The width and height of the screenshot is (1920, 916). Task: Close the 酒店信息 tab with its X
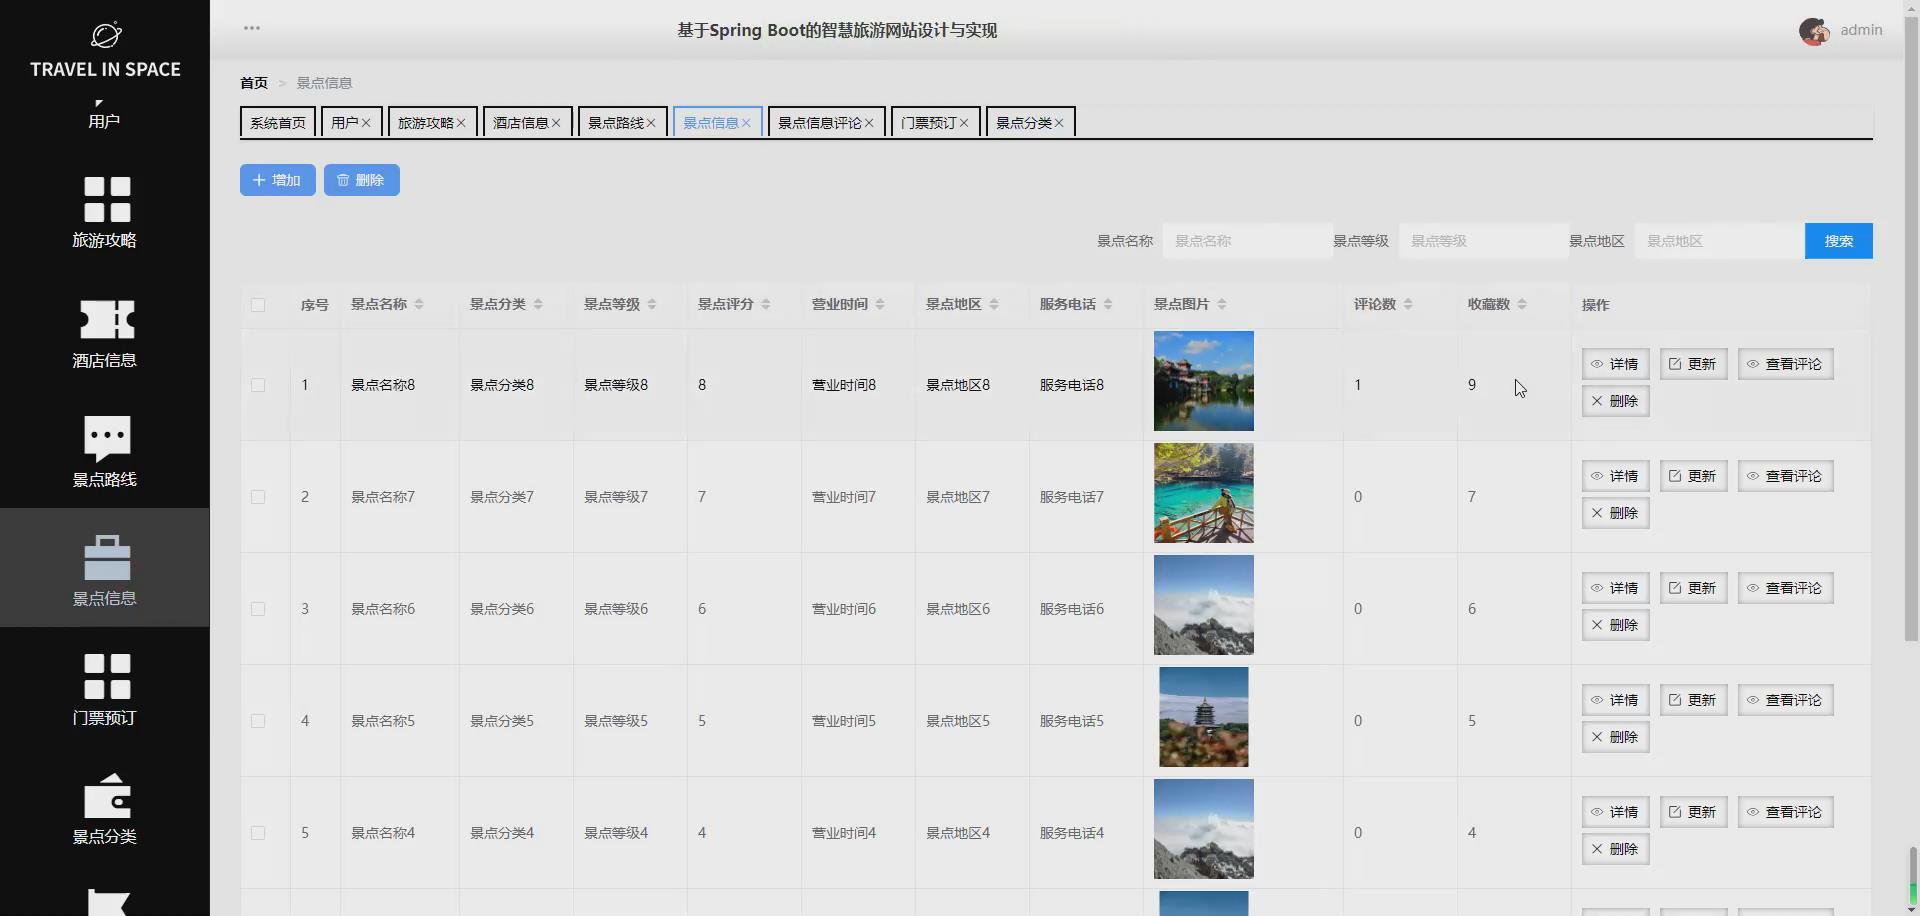coord(556,123)
